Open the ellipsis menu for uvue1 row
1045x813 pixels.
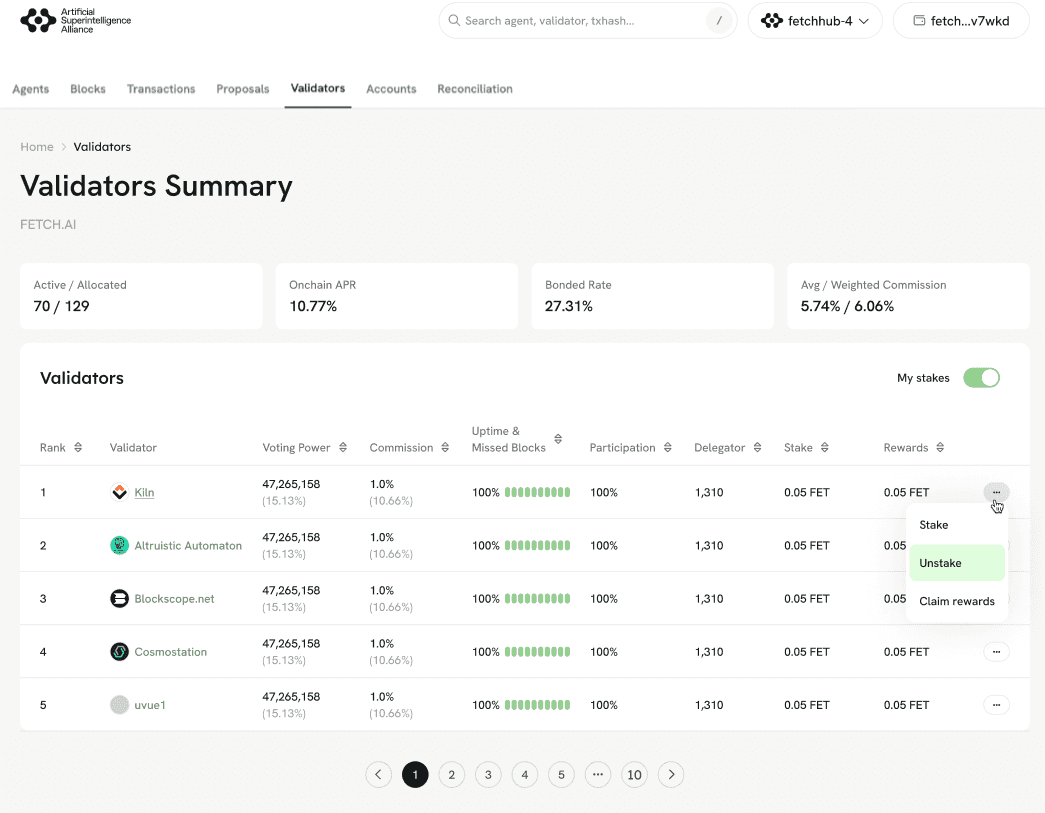pyautogui.click(x=996, y=704)
